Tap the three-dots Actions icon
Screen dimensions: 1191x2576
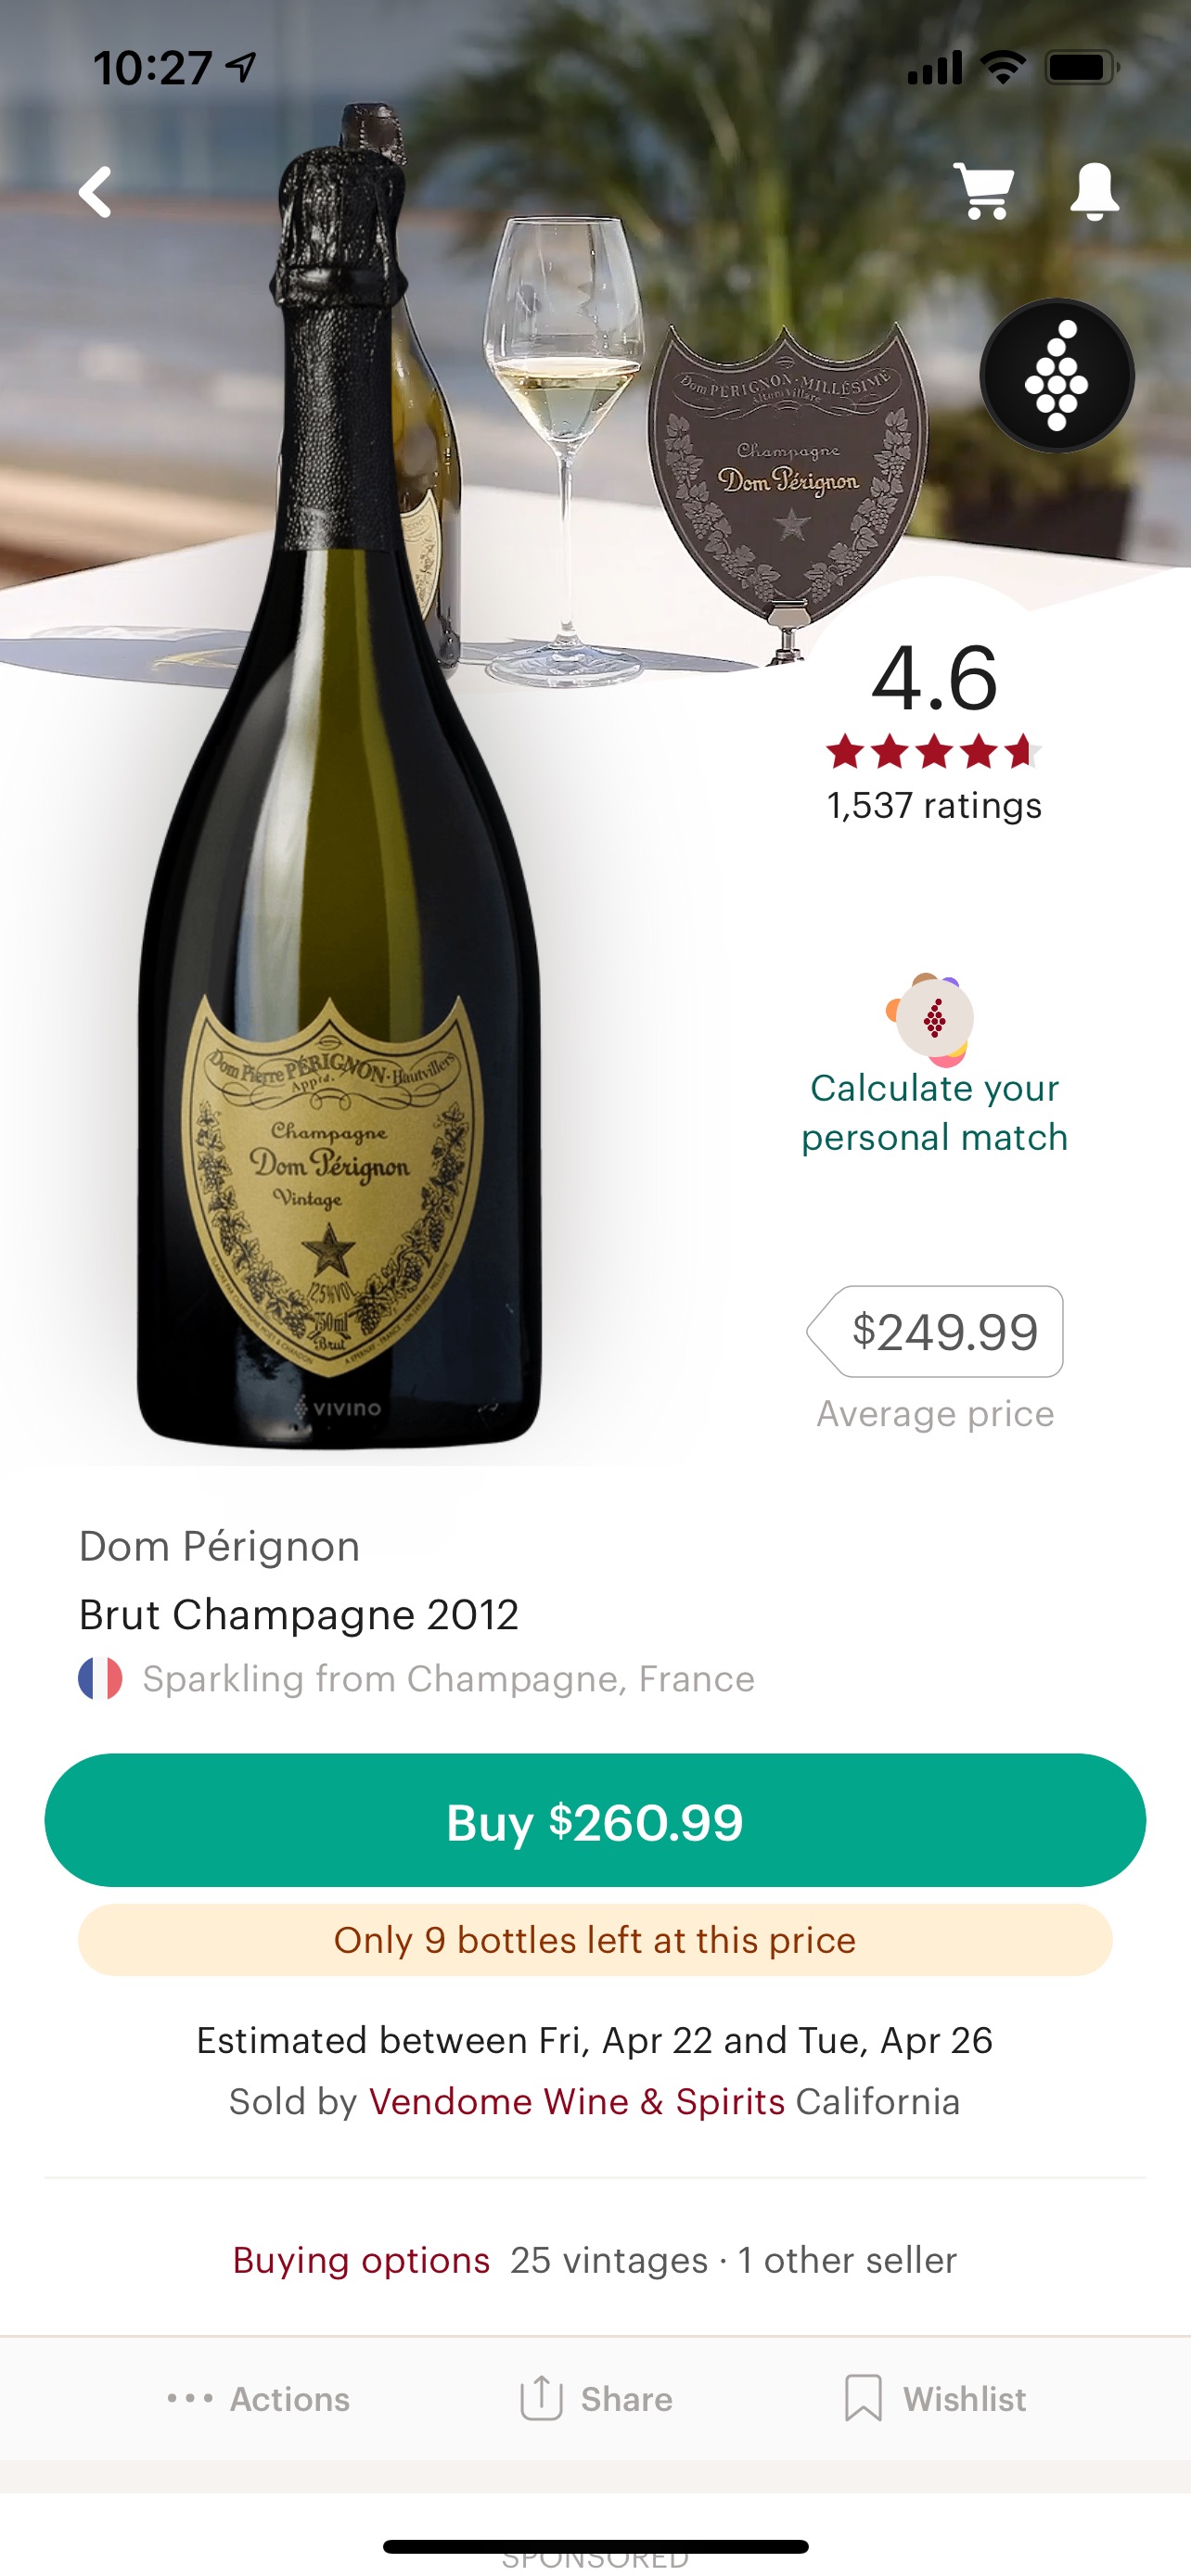(x=190, y=2398)
